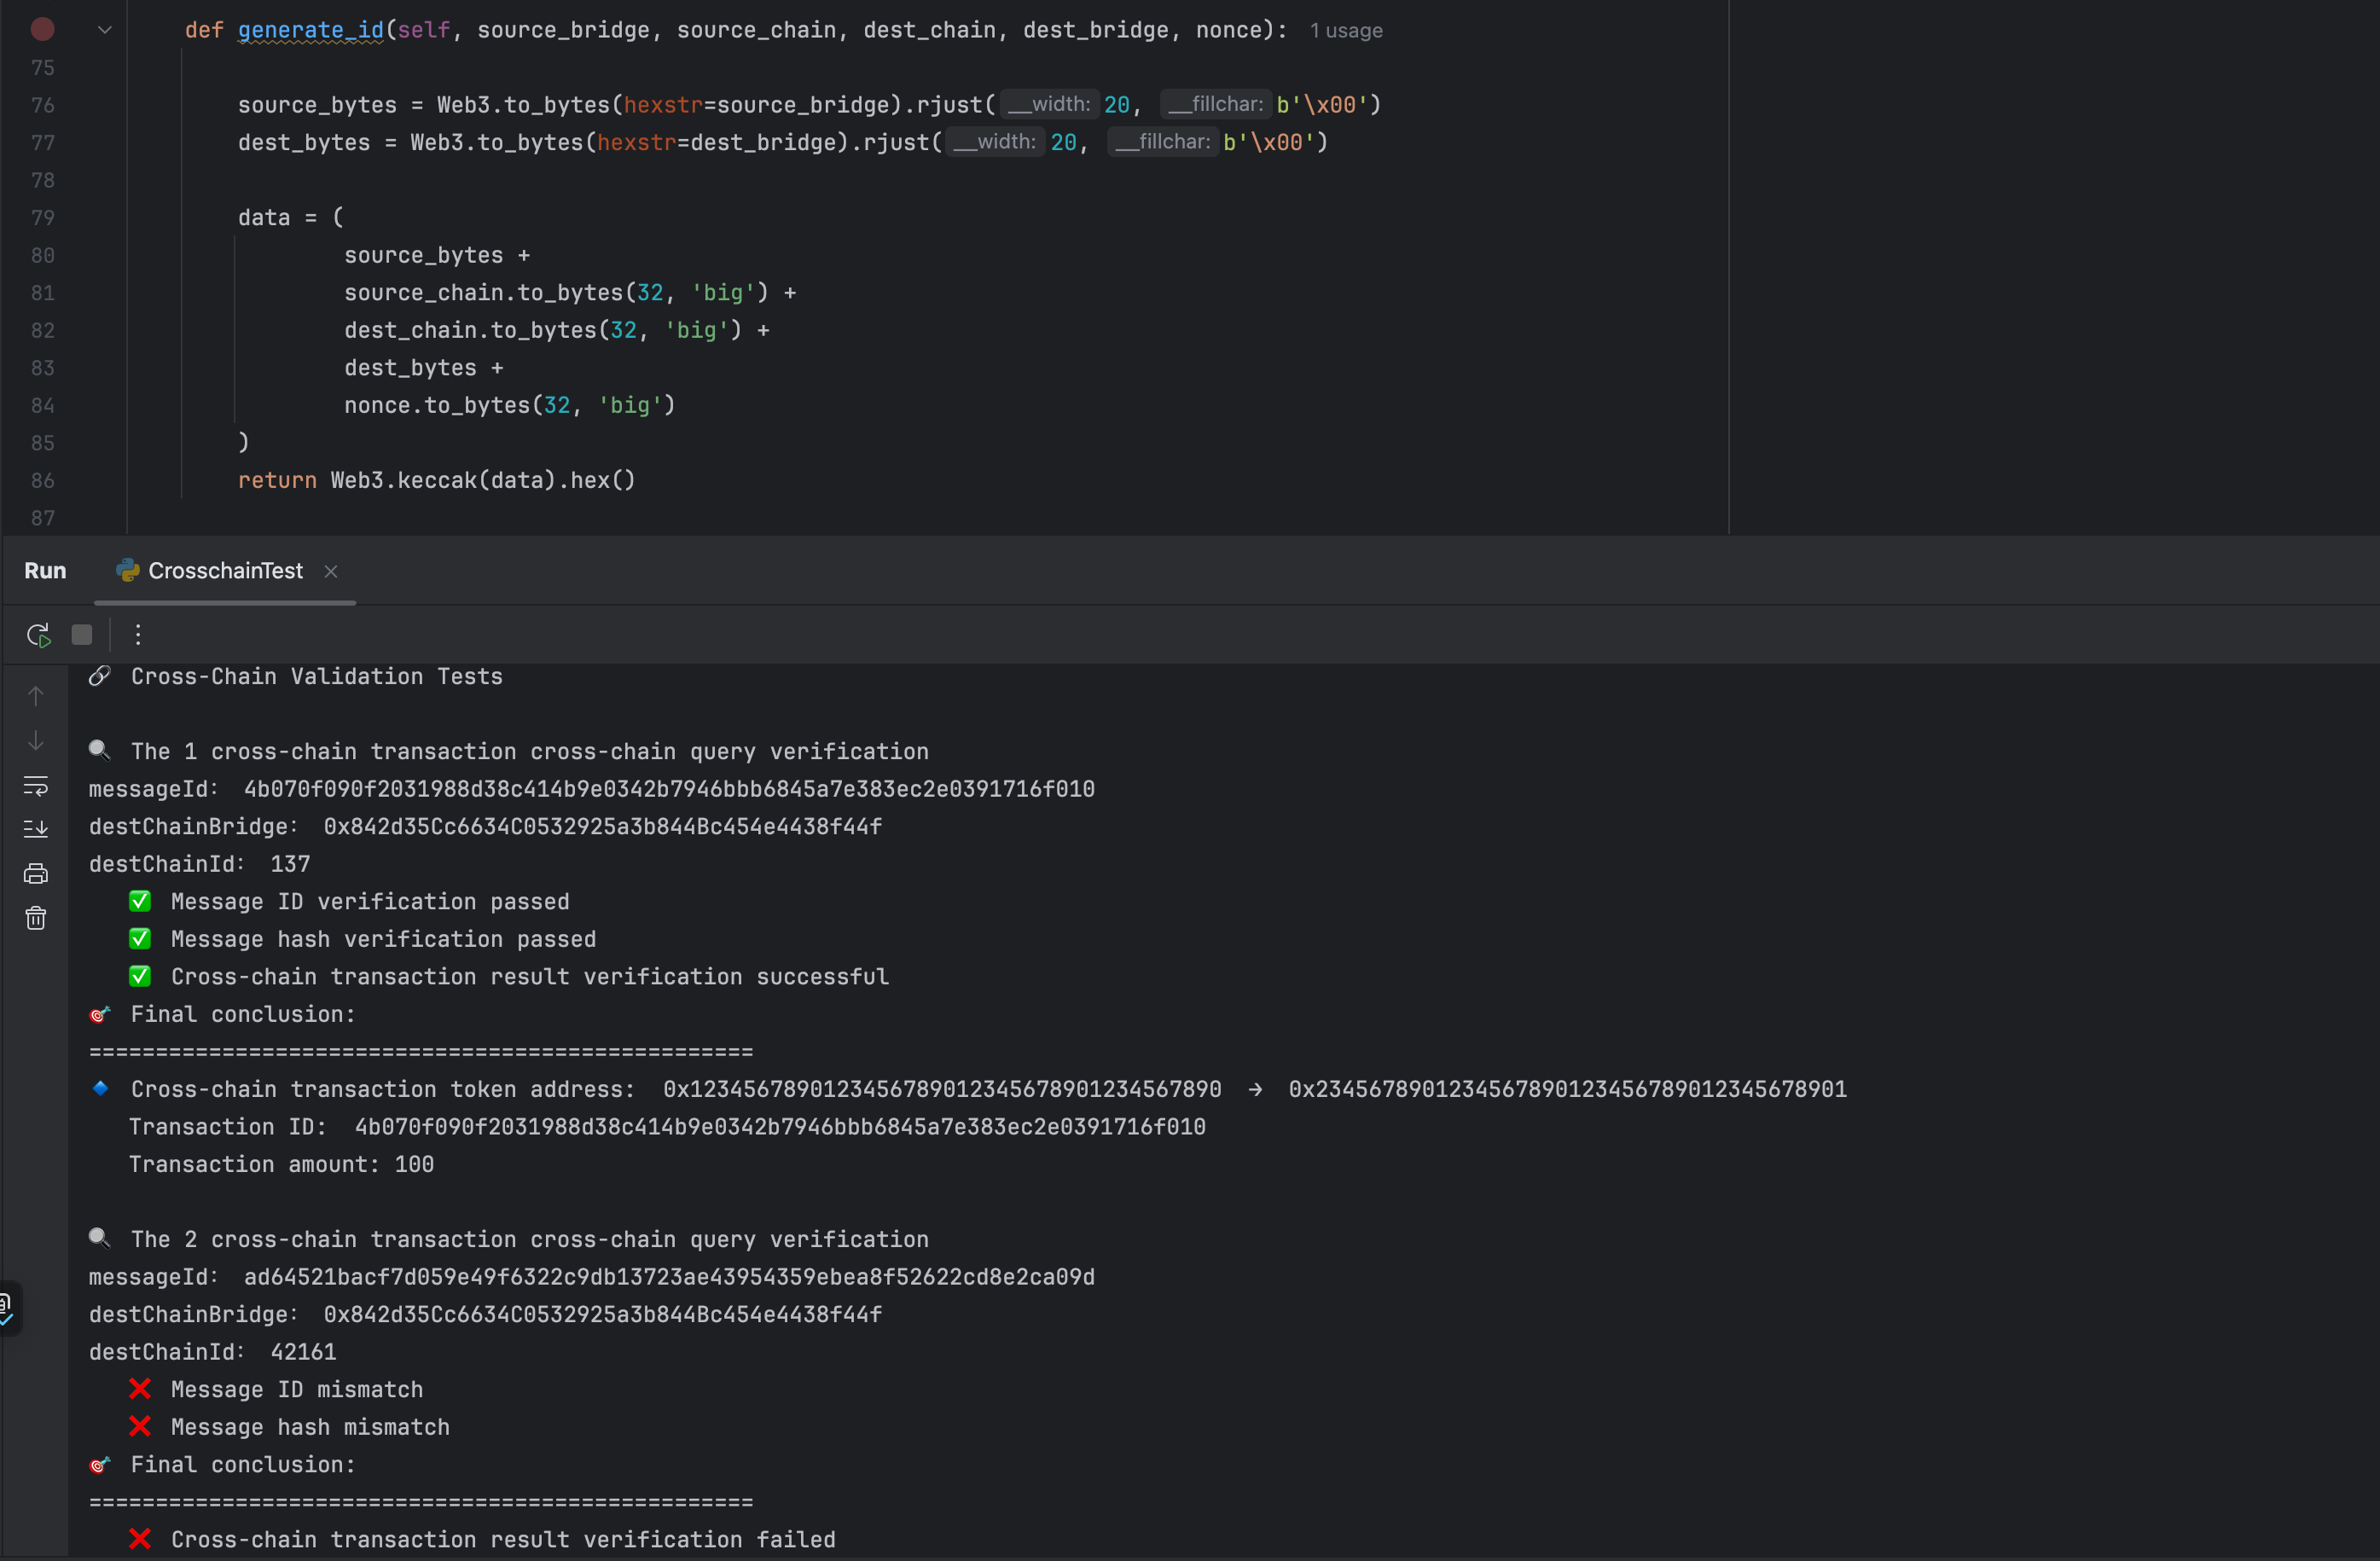Screen dimensions: 2380x1561
Task: Jump up the stack trace with up arrow
Action: coord(36,696)
